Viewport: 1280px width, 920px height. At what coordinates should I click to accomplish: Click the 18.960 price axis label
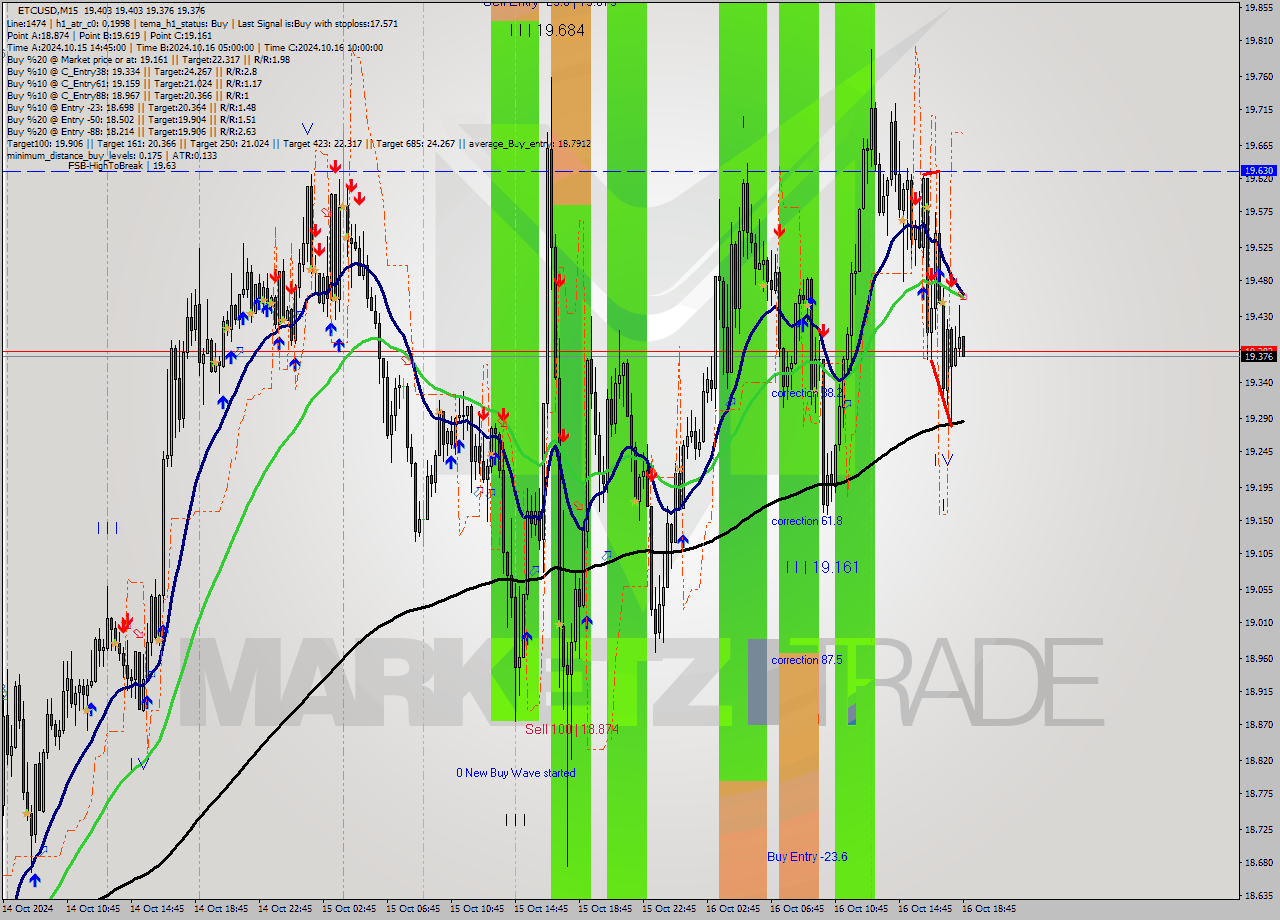(1258, 658)
